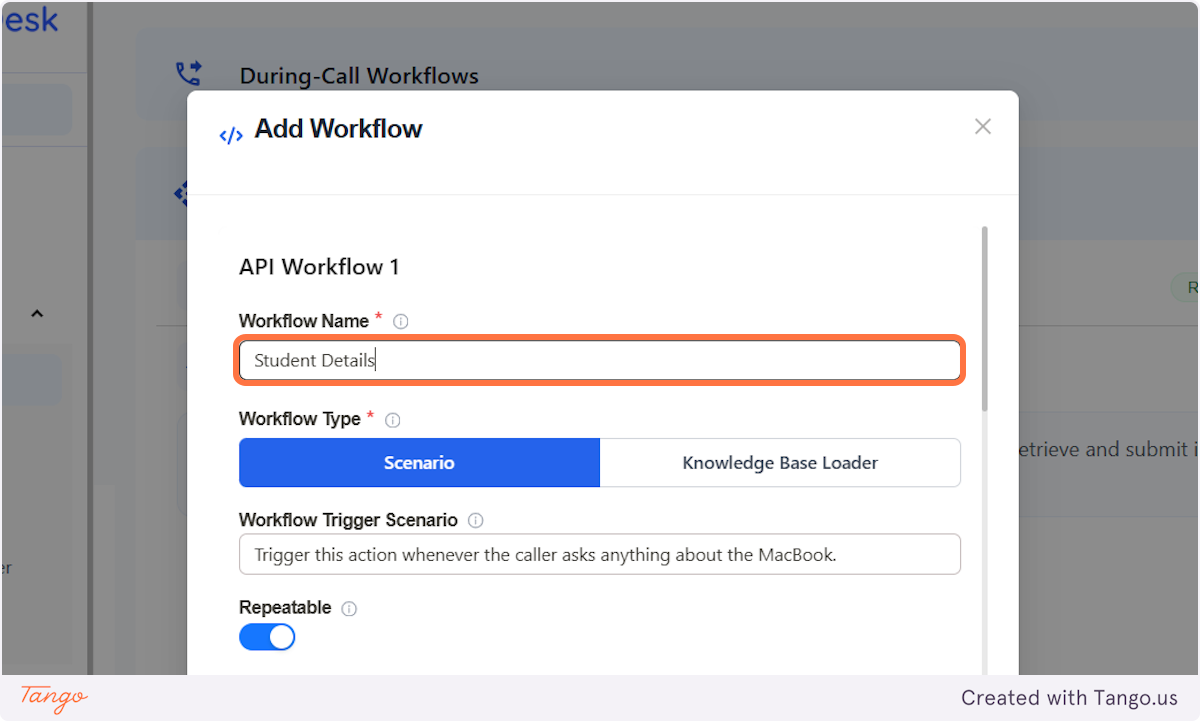Click the dialog vertical scrollbar
1200x721 pixels.
(x=985, y=318)
